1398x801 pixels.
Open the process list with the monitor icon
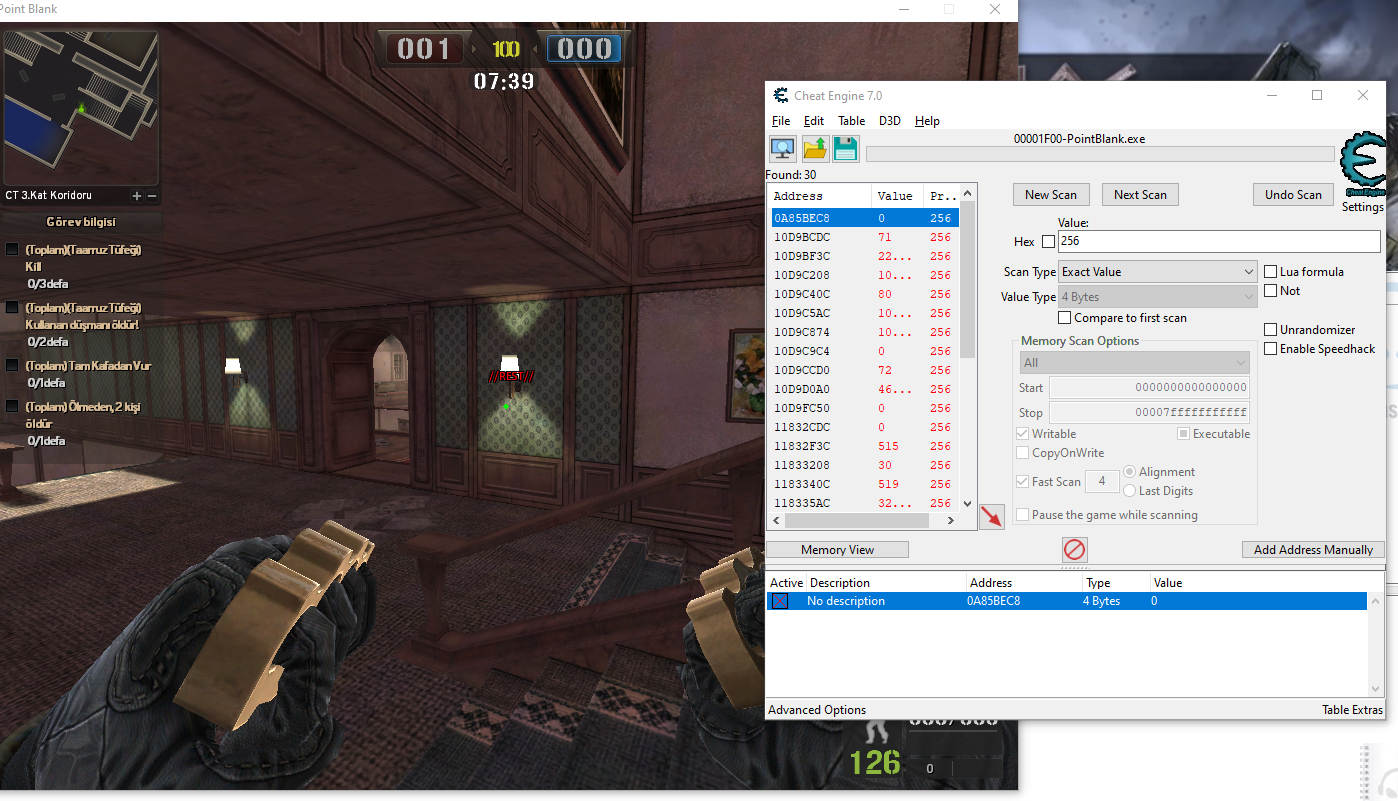[782, 149]
